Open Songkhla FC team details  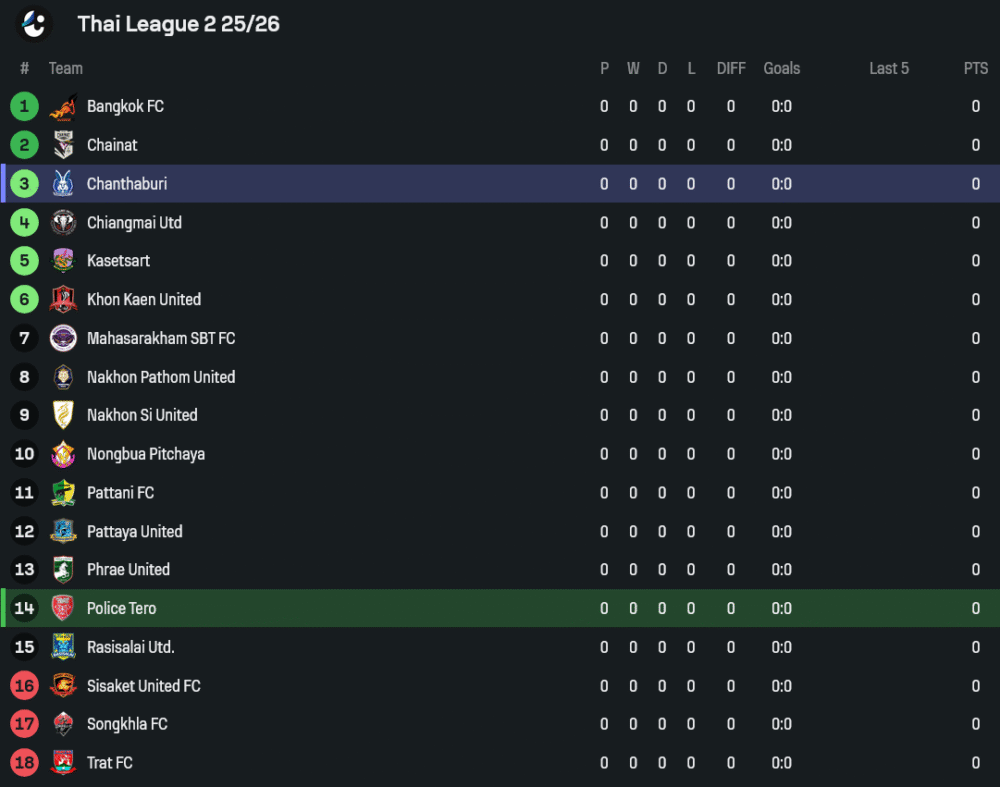tap(127, 724)
